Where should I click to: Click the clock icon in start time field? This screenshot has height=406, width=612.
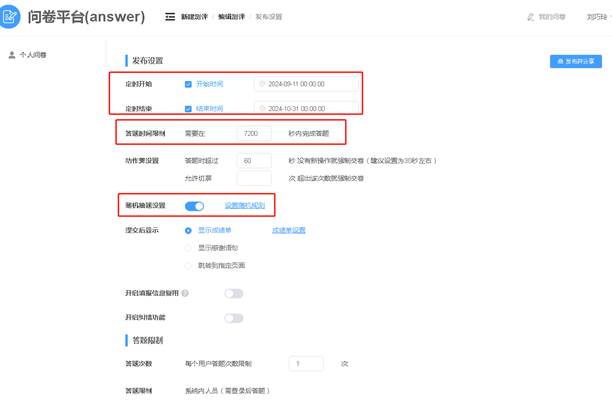coord(263,85)
